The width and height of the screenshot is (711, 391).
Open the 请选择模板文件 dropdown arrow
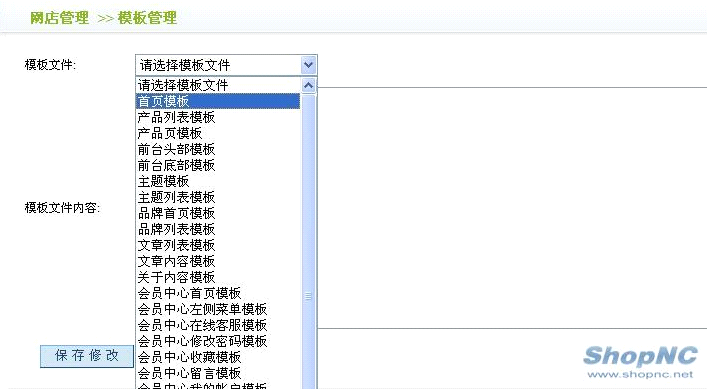(308, 65)
